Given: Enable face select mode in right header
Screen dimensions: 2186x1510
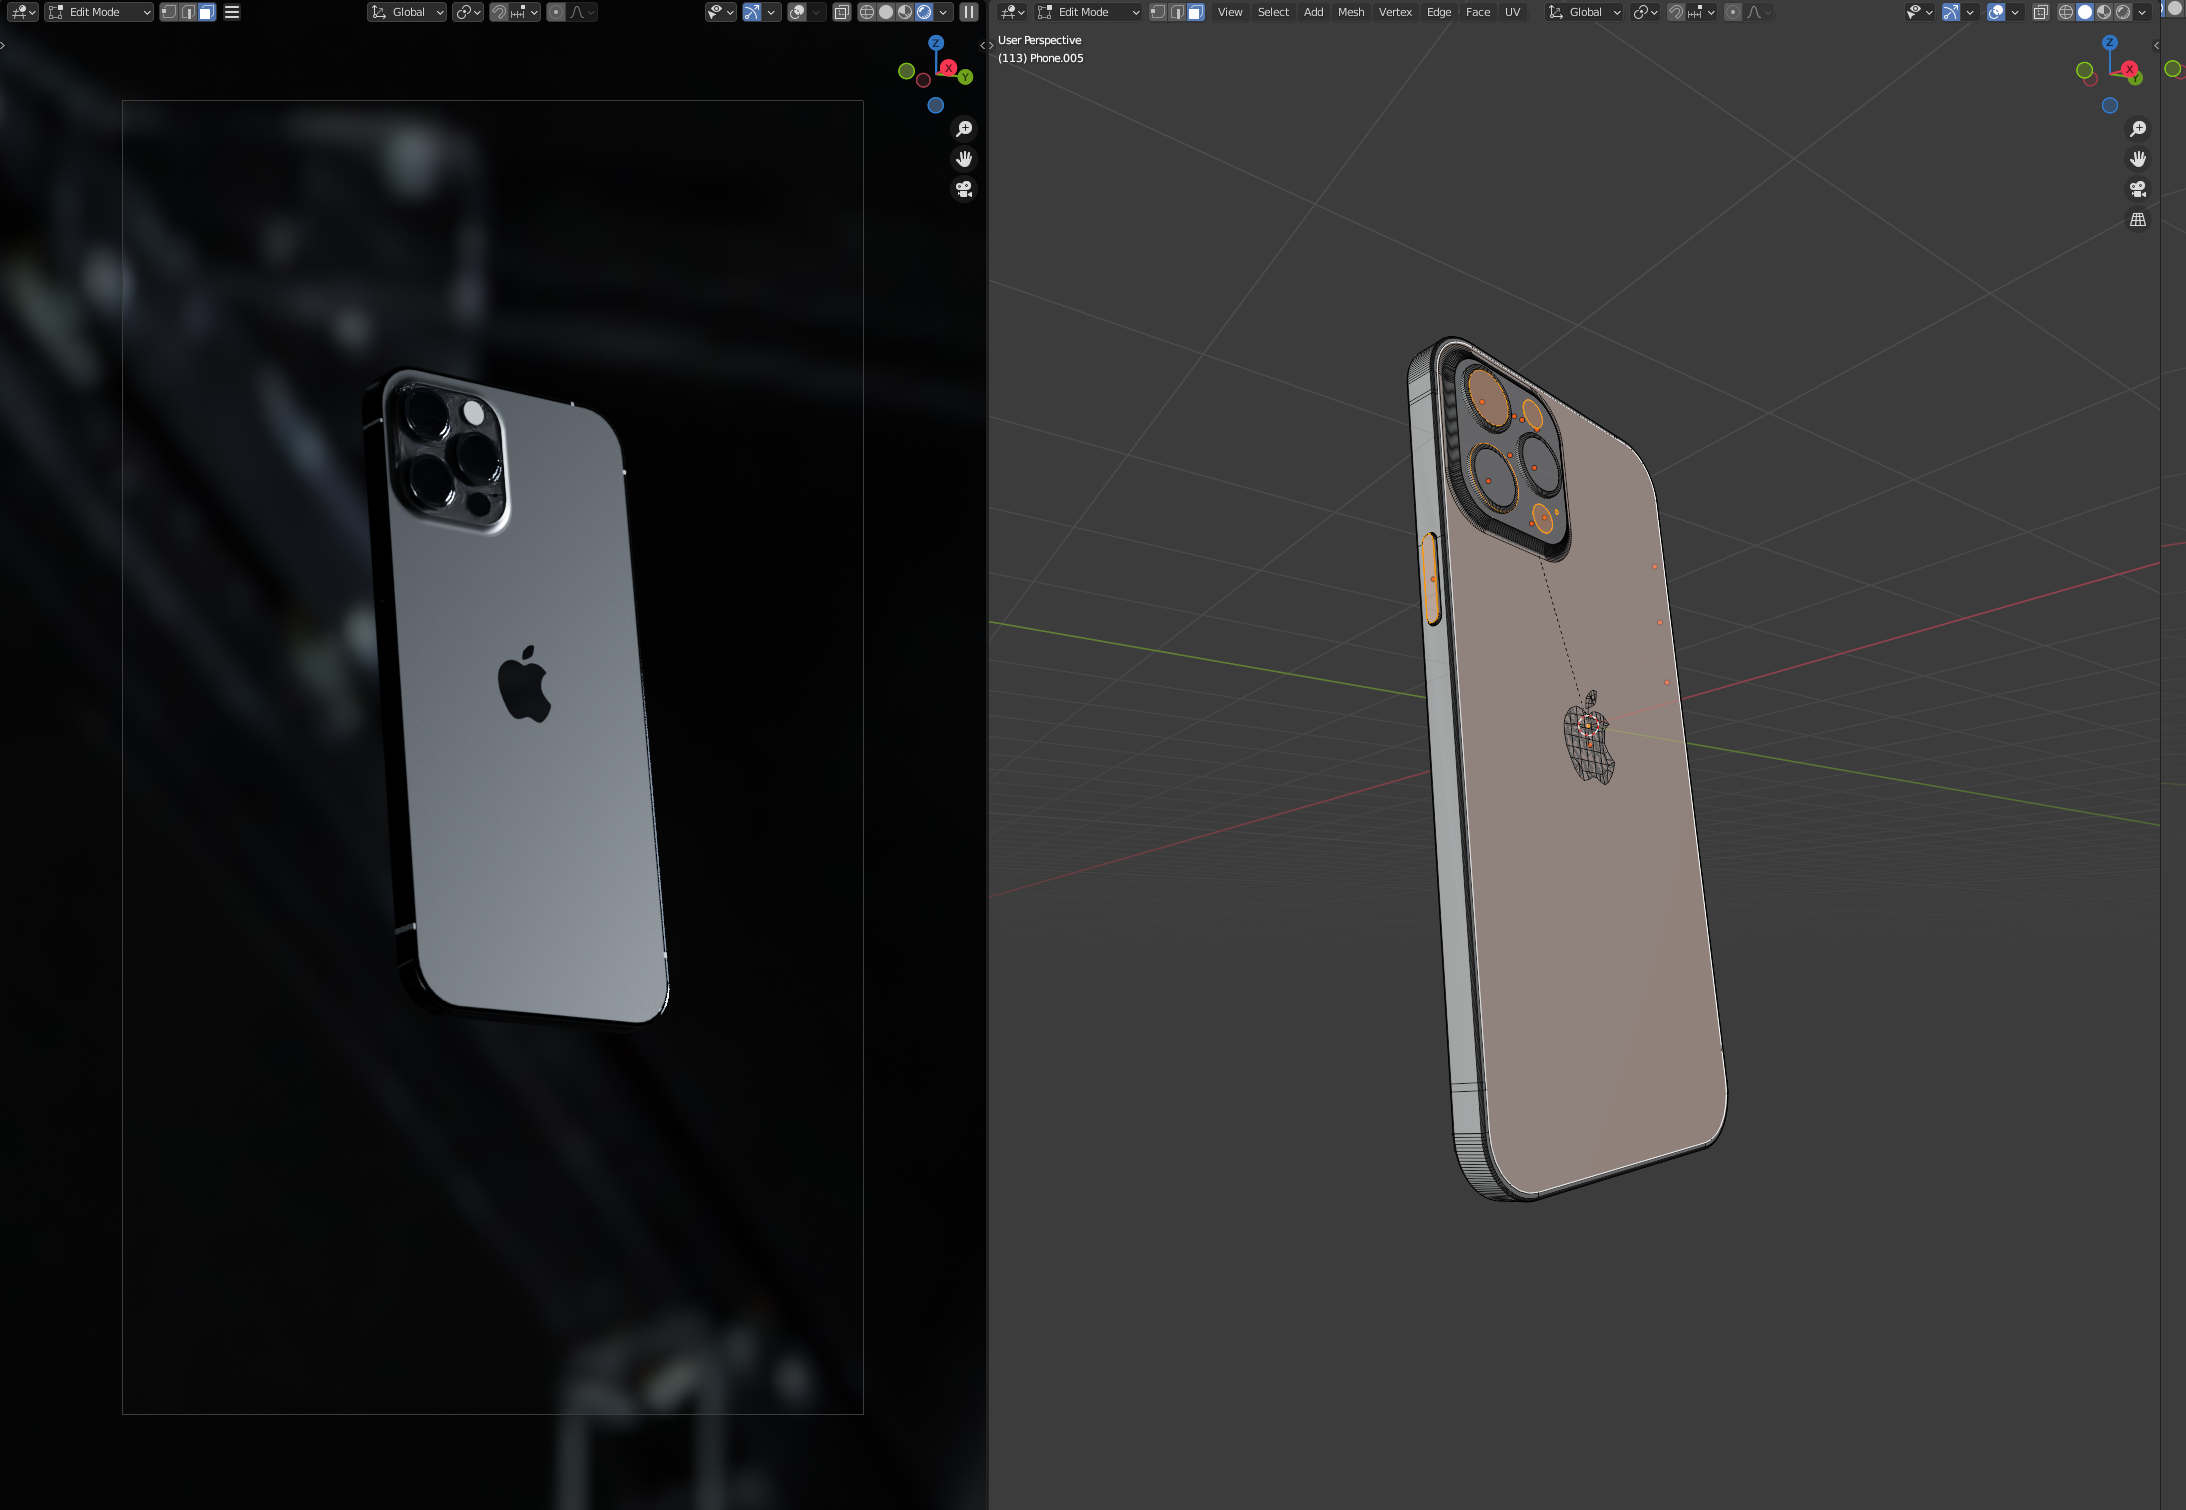Looking at the screenshot, I should coord(1194,12).
